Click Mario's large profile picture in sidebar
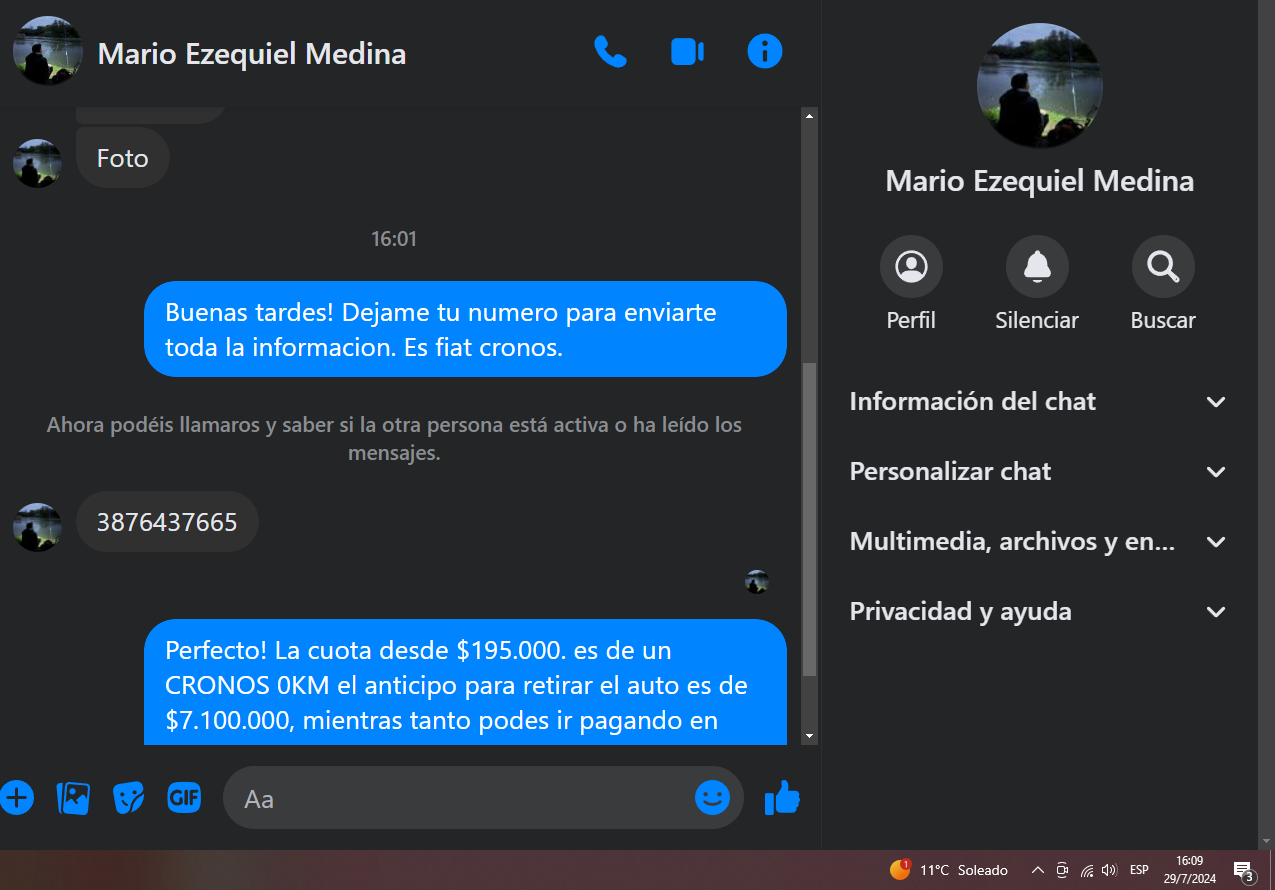The width and height of the screenshot is (1275, 890). (x=1039, y=86)
